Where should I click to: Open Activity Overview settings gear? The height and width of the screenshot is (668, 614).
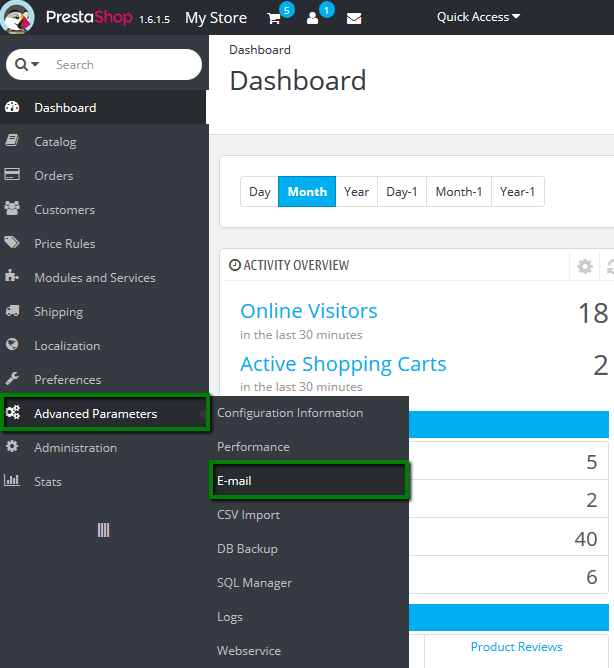[585, 266]
